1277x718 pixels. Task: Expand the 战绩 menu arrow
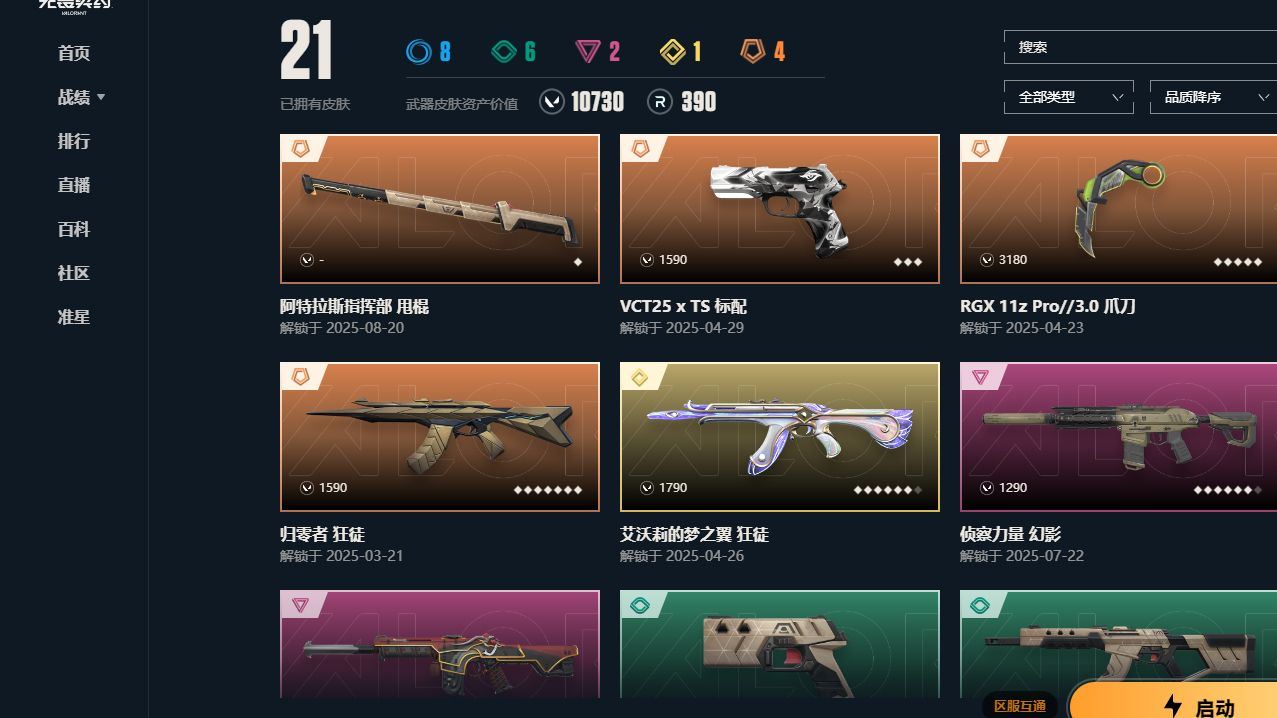[x=101, y=97]
